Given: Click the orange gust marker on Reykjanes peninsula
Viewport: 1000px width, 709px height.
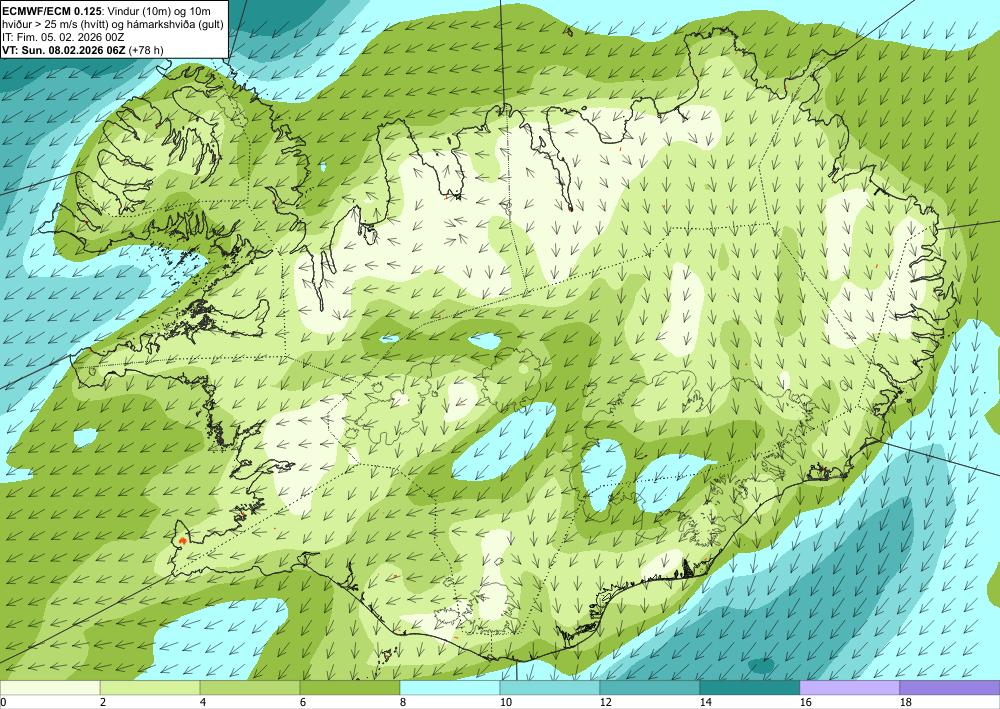Looking at the screenshot, I should [183, 540].
